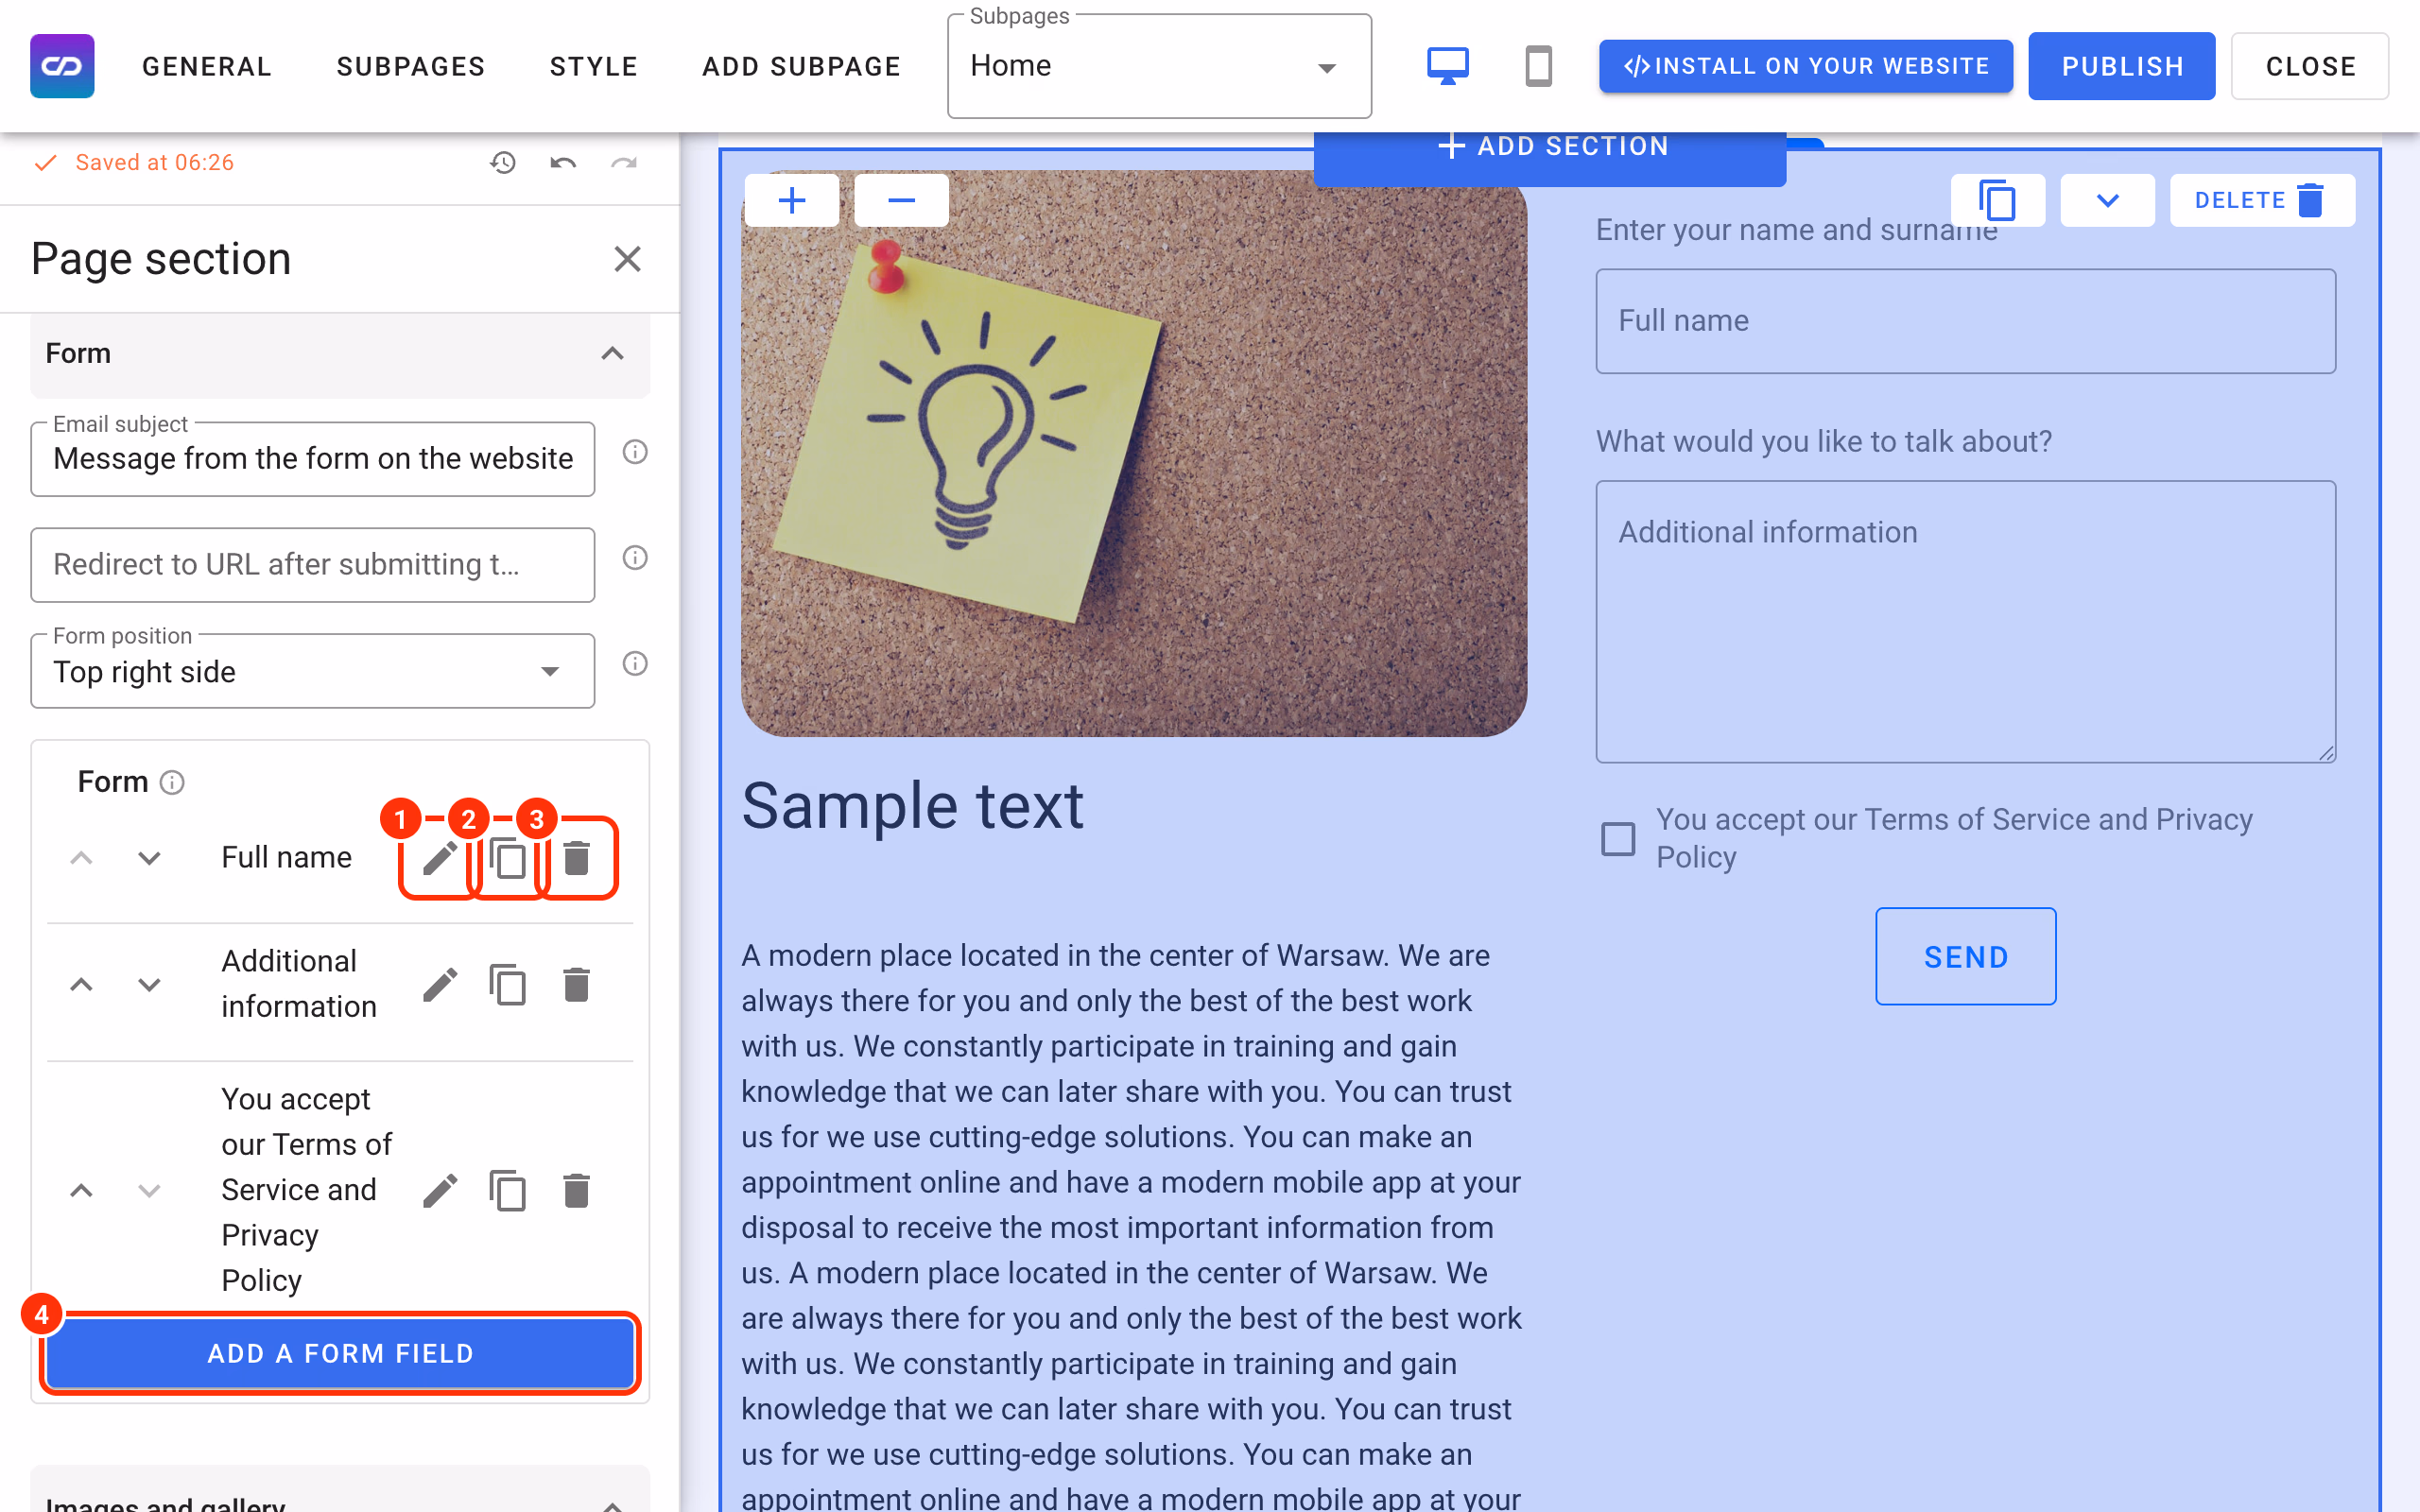Open the Subpages Home dropdown
The width and height of the screenshot is (2420, 1512).
[1159, 66]
